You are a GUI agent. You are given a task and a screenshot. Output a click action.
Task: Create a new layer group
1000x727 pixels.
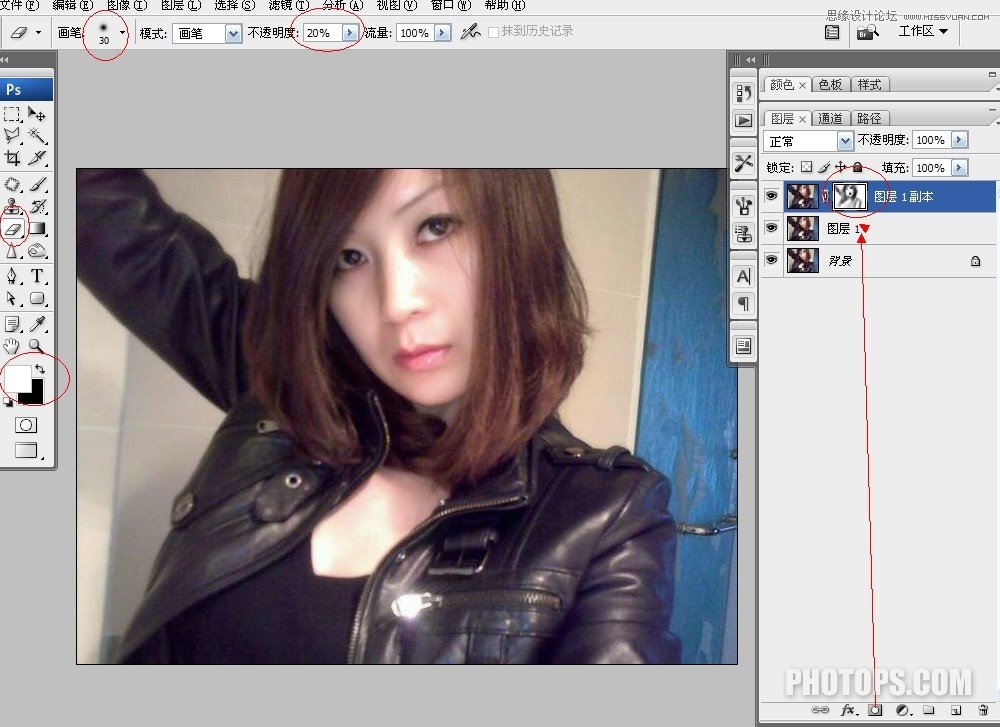tap(929, 710)
